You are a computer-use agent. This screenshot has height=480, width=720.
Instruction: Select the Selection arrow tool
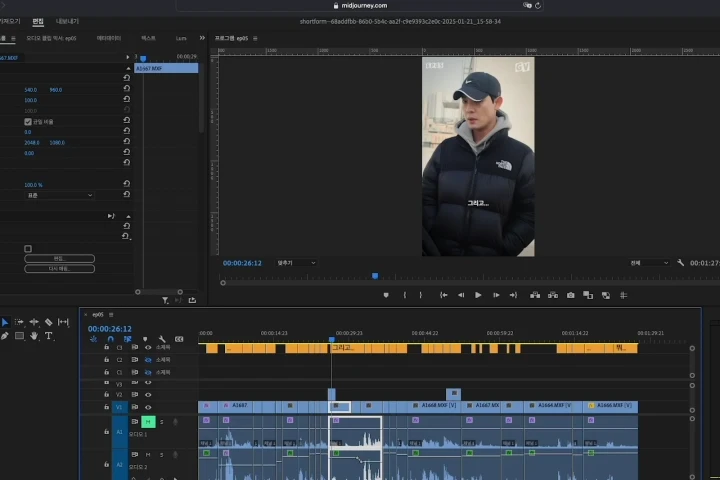(x=5, y=322)
